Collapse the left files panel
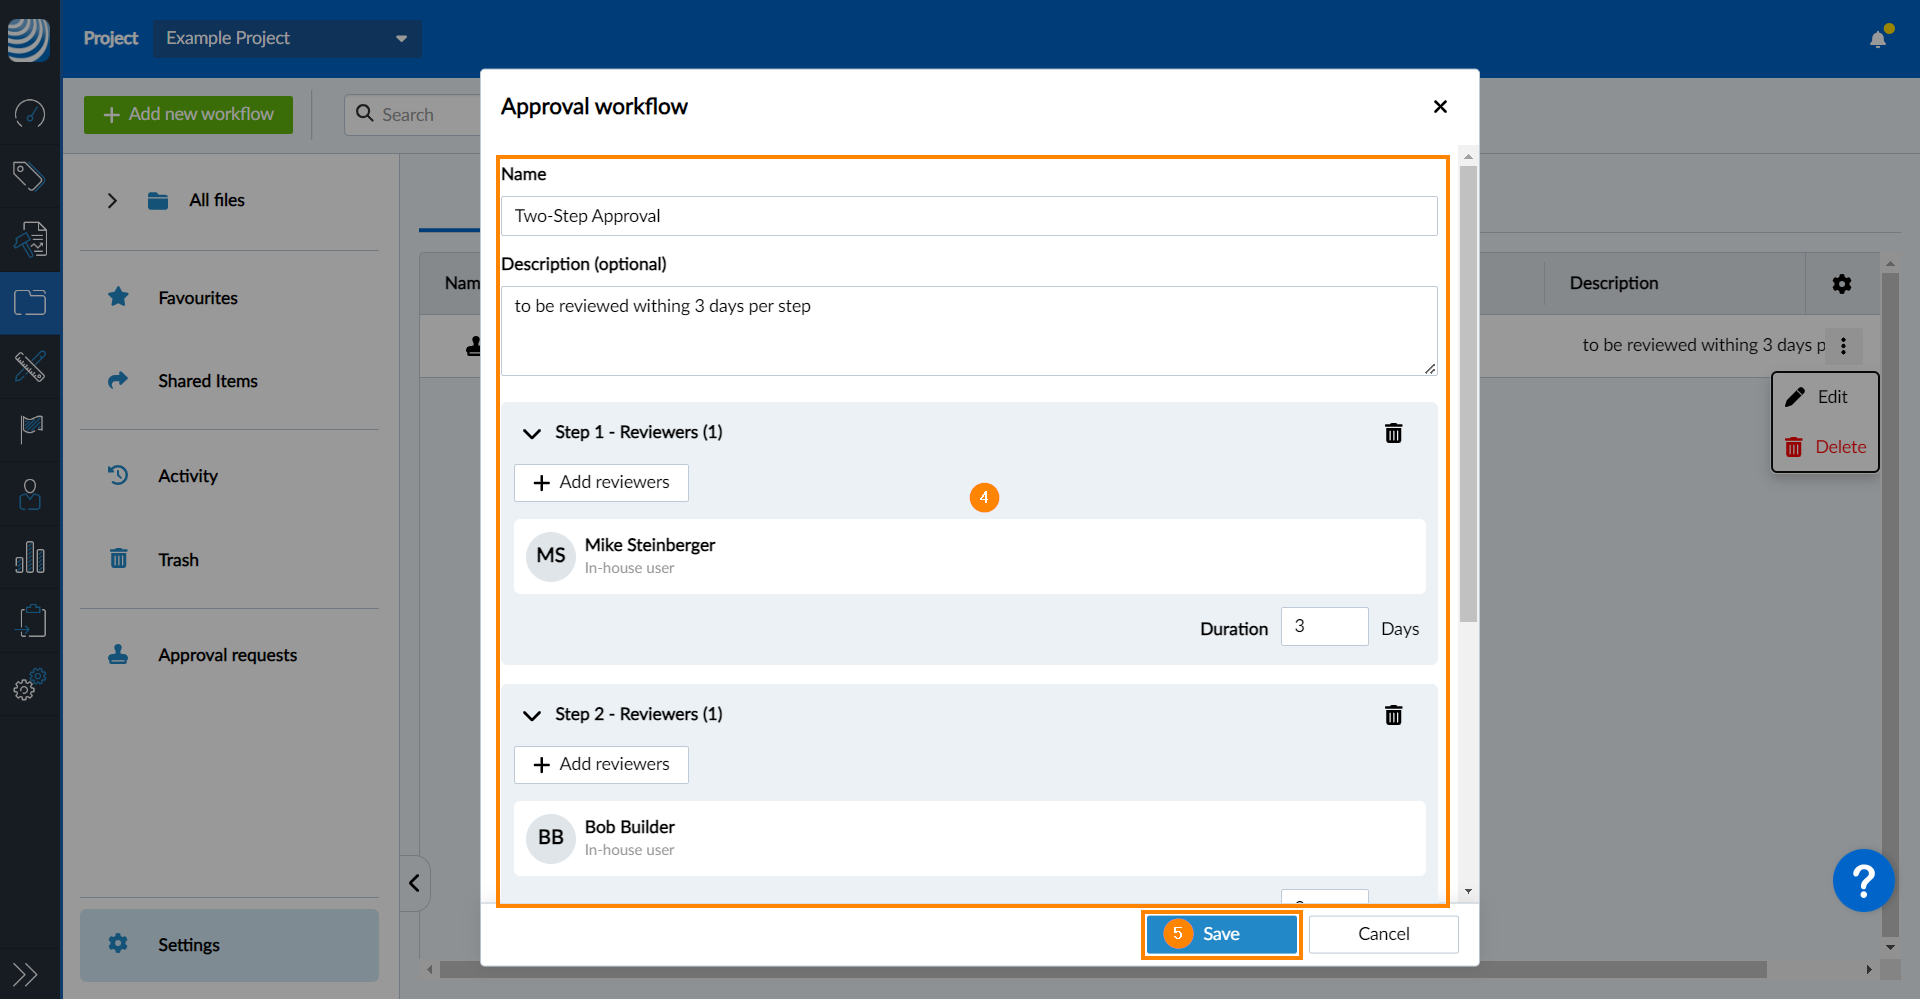Viewport: 1920px width, 999px height. click(x=414, y=883)
